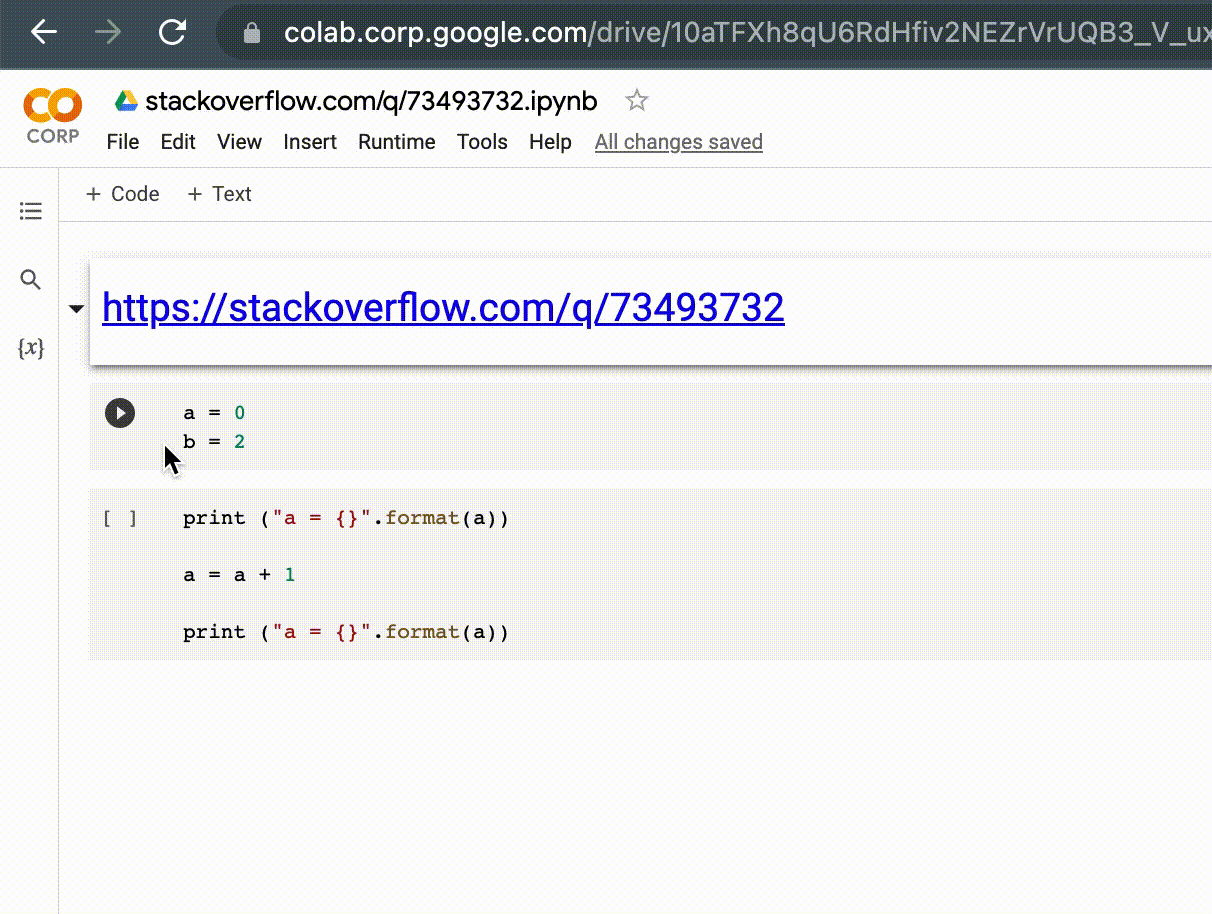Open the File menu
Viewport: 1212px width, 914px height.
[x=123, y=142]
